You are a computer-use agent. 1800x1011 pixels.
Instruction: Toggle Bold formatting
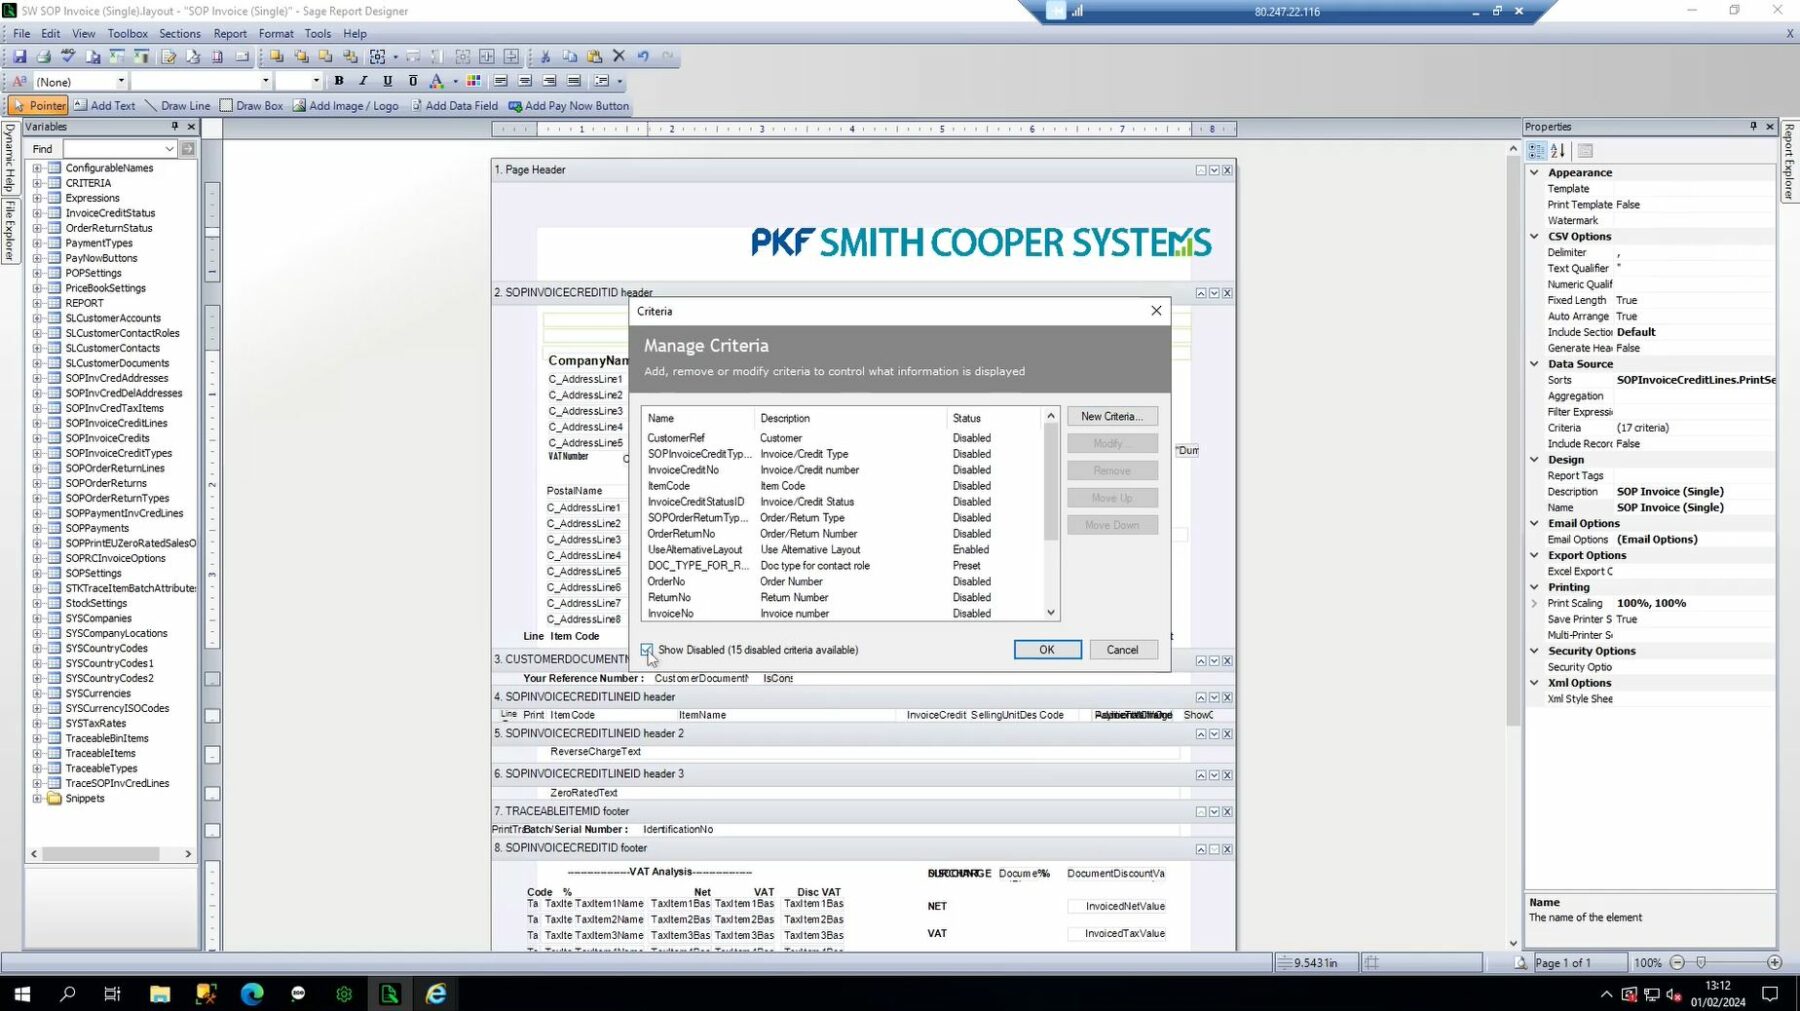pyautogui.click(x=339, y=81)
